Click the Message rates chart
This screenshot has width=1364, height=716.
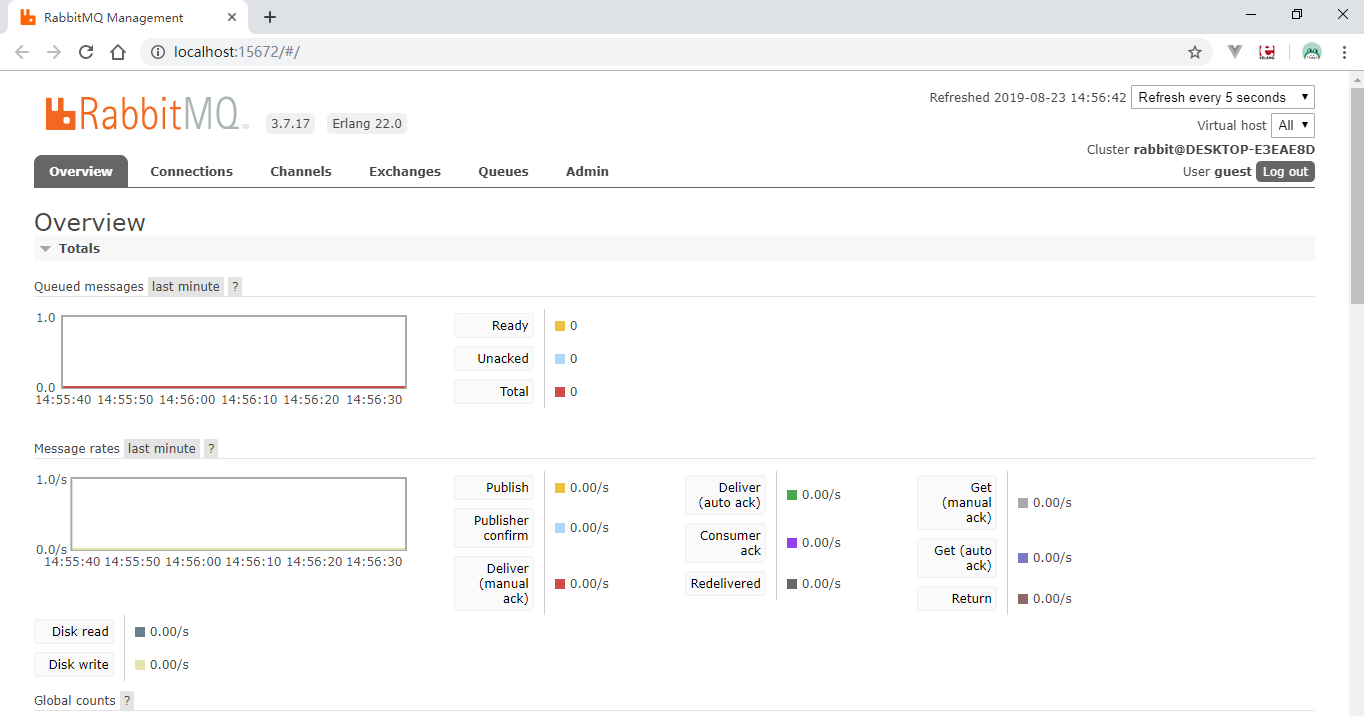point(238,514)
